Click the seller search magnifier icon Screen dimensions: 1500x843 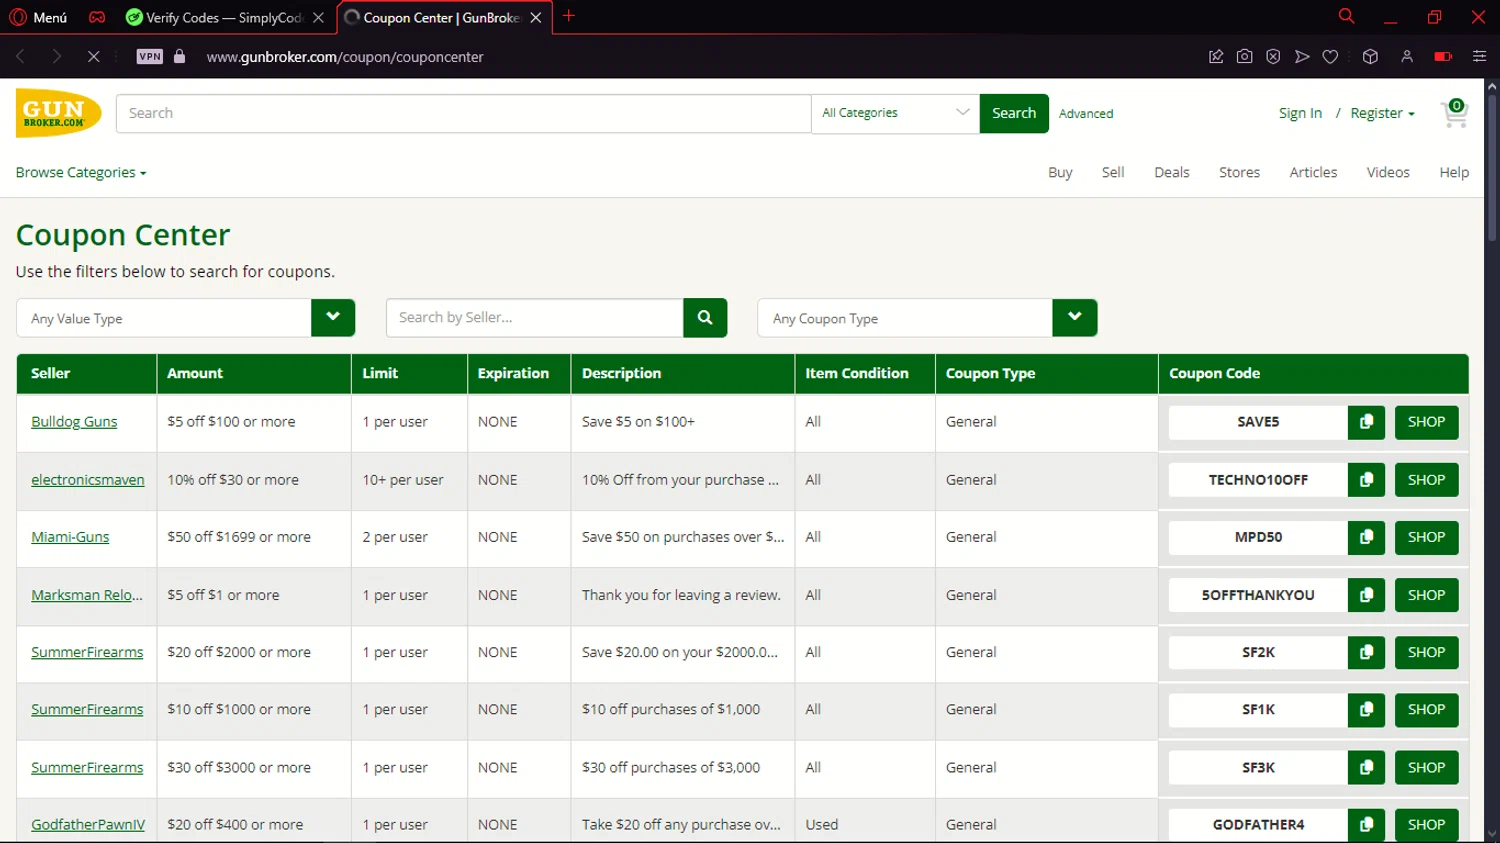point(705,318)
